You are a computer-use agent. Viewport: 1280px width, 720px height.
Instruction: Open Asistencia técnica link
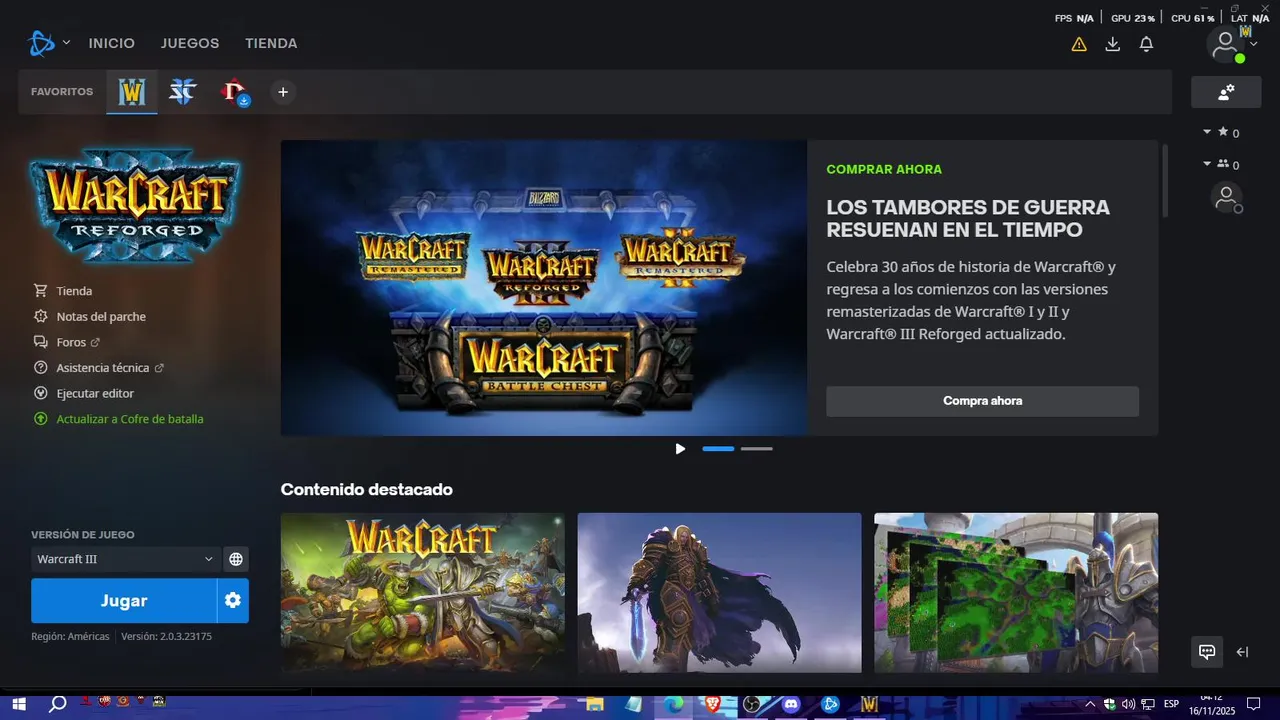pos(110,368)
